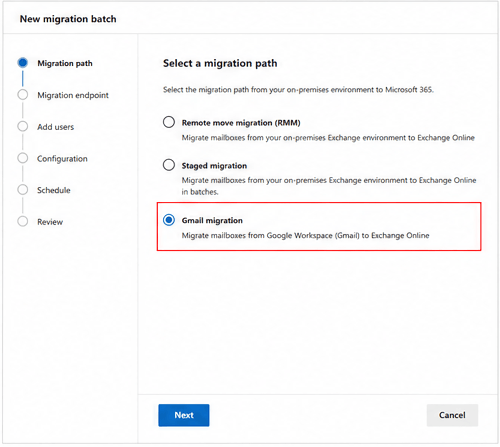
Task: Select Staged migration radio button
Action: click(x=169, y=165)
